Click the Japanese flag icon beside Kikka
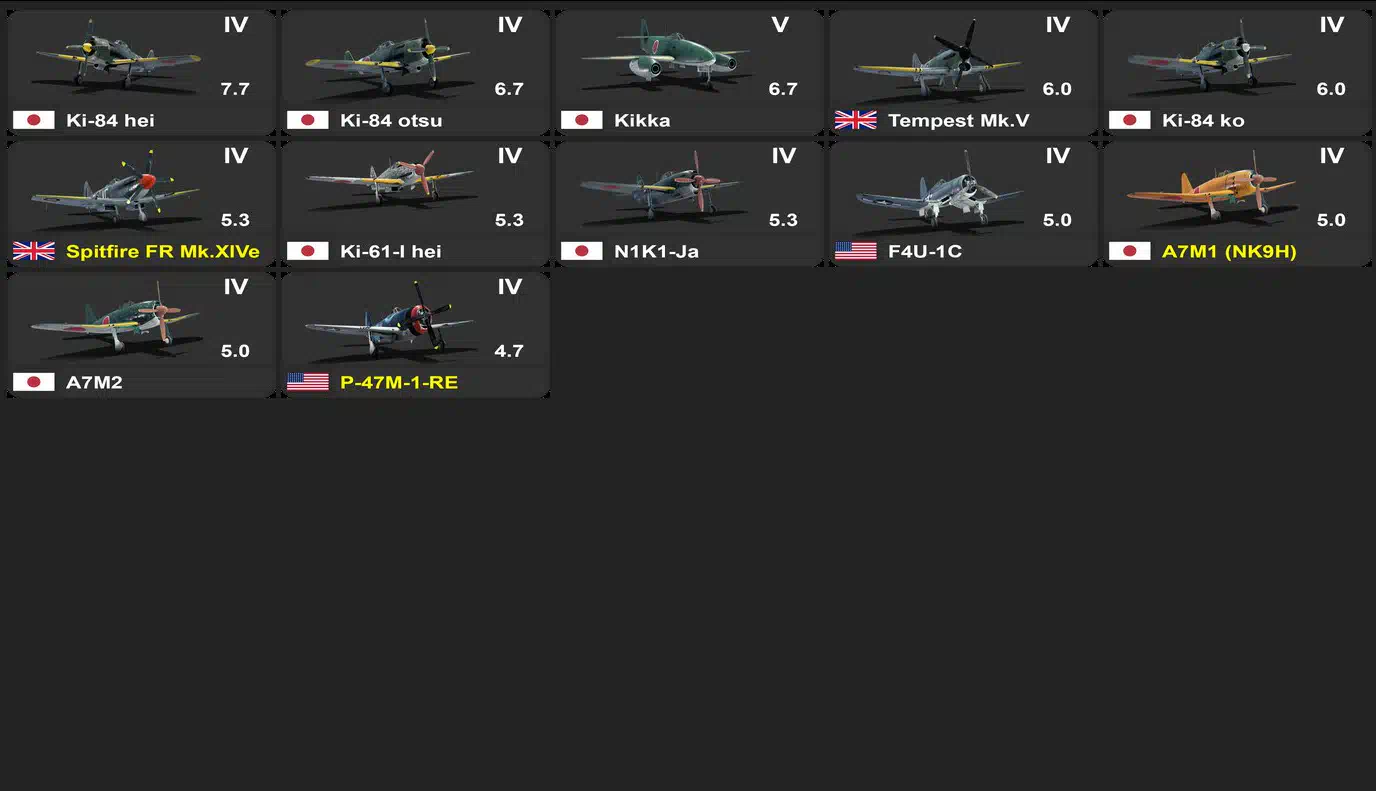1376x791 pixels. 581,120
